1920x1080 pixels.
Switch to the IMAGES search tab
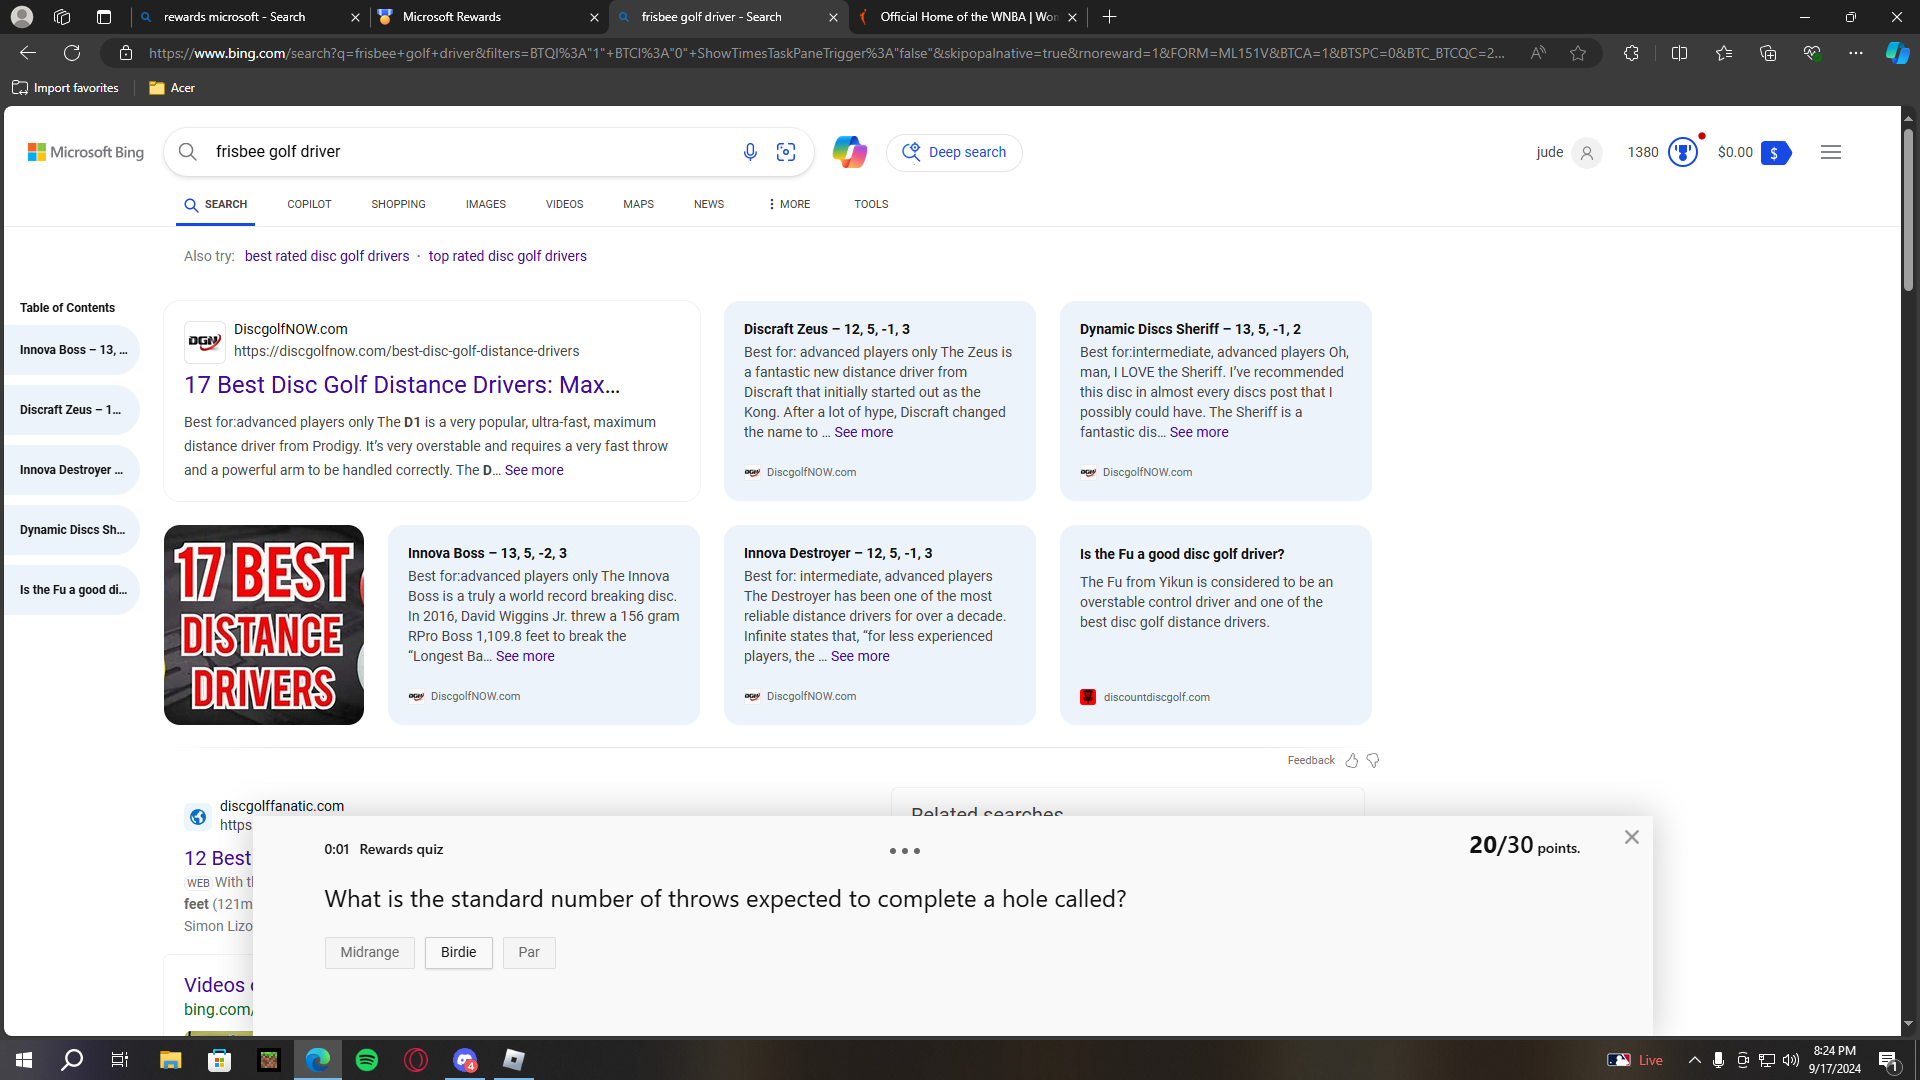[485, 204]
